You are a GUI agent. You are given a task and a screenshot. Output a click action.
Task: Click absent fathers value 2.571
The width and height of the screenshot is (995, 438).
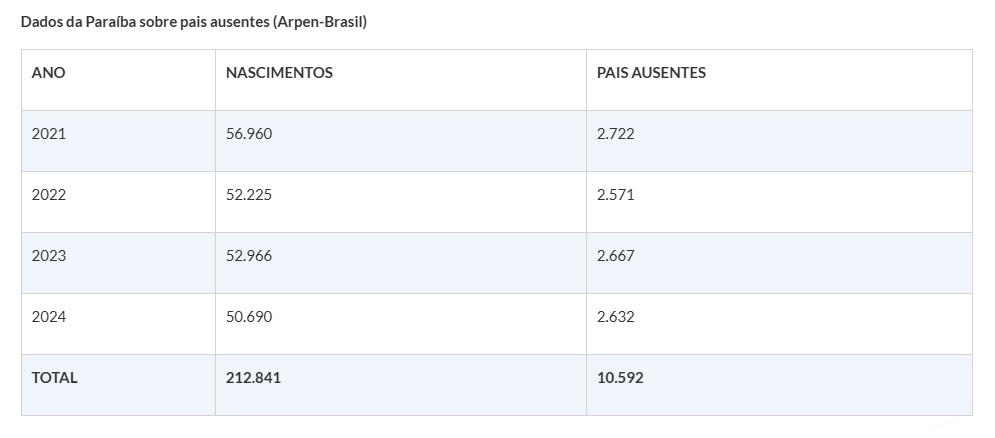click(616, 195)
